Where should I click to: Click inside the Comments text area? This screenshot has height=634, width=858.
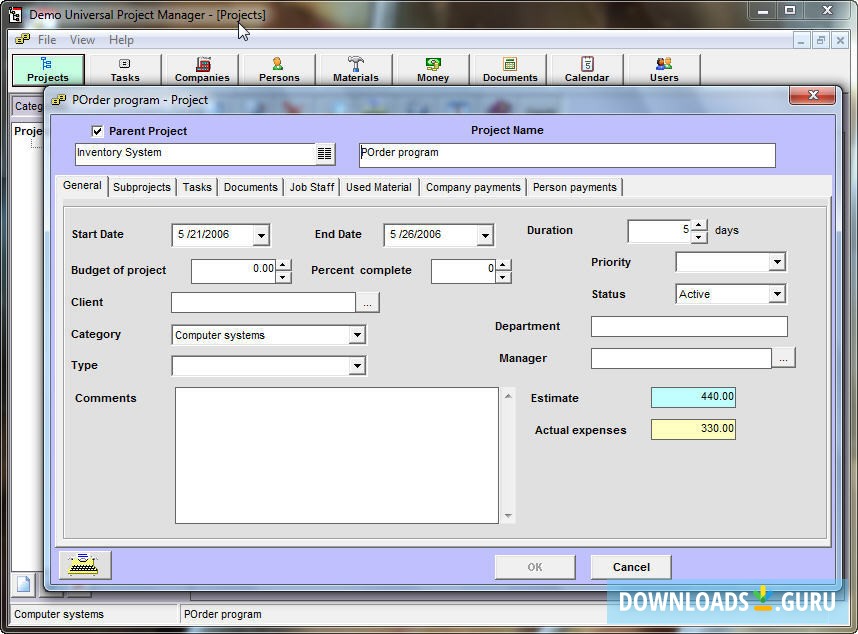pos(336,455)
